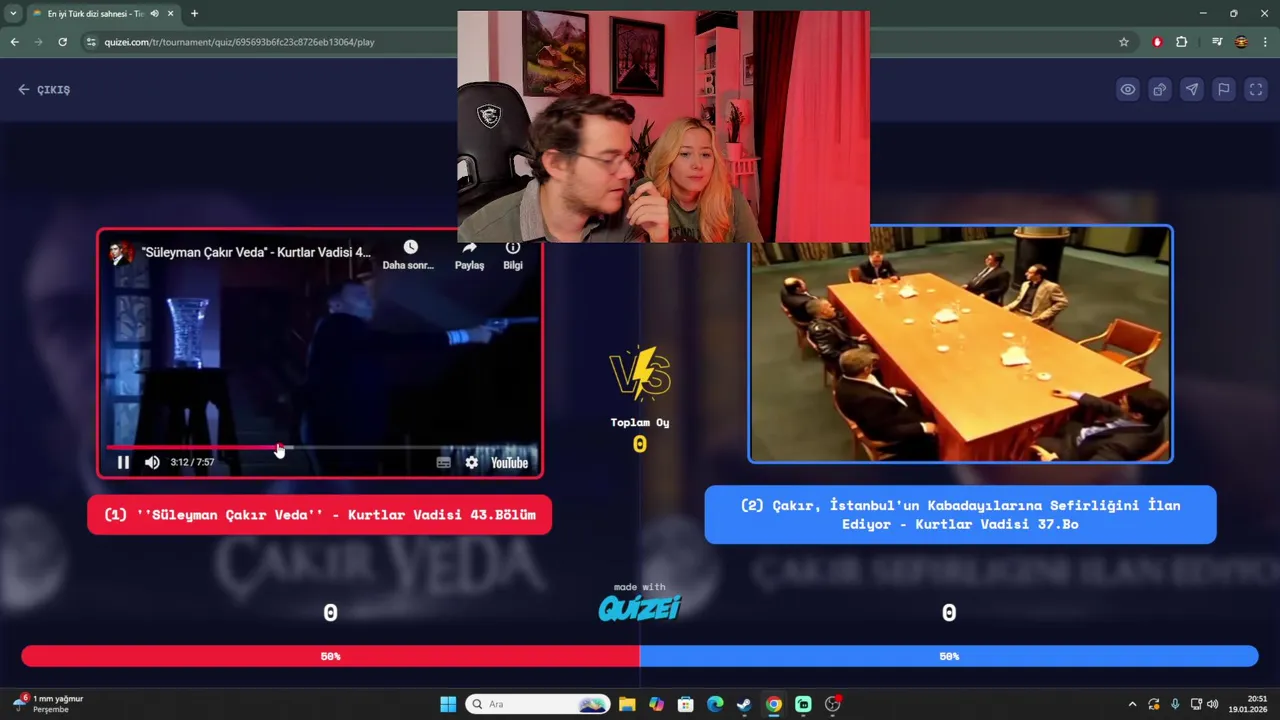Click the dice shuffle icon
The width and height of the screenshot is (1280, 720).
click(1160, 89)
